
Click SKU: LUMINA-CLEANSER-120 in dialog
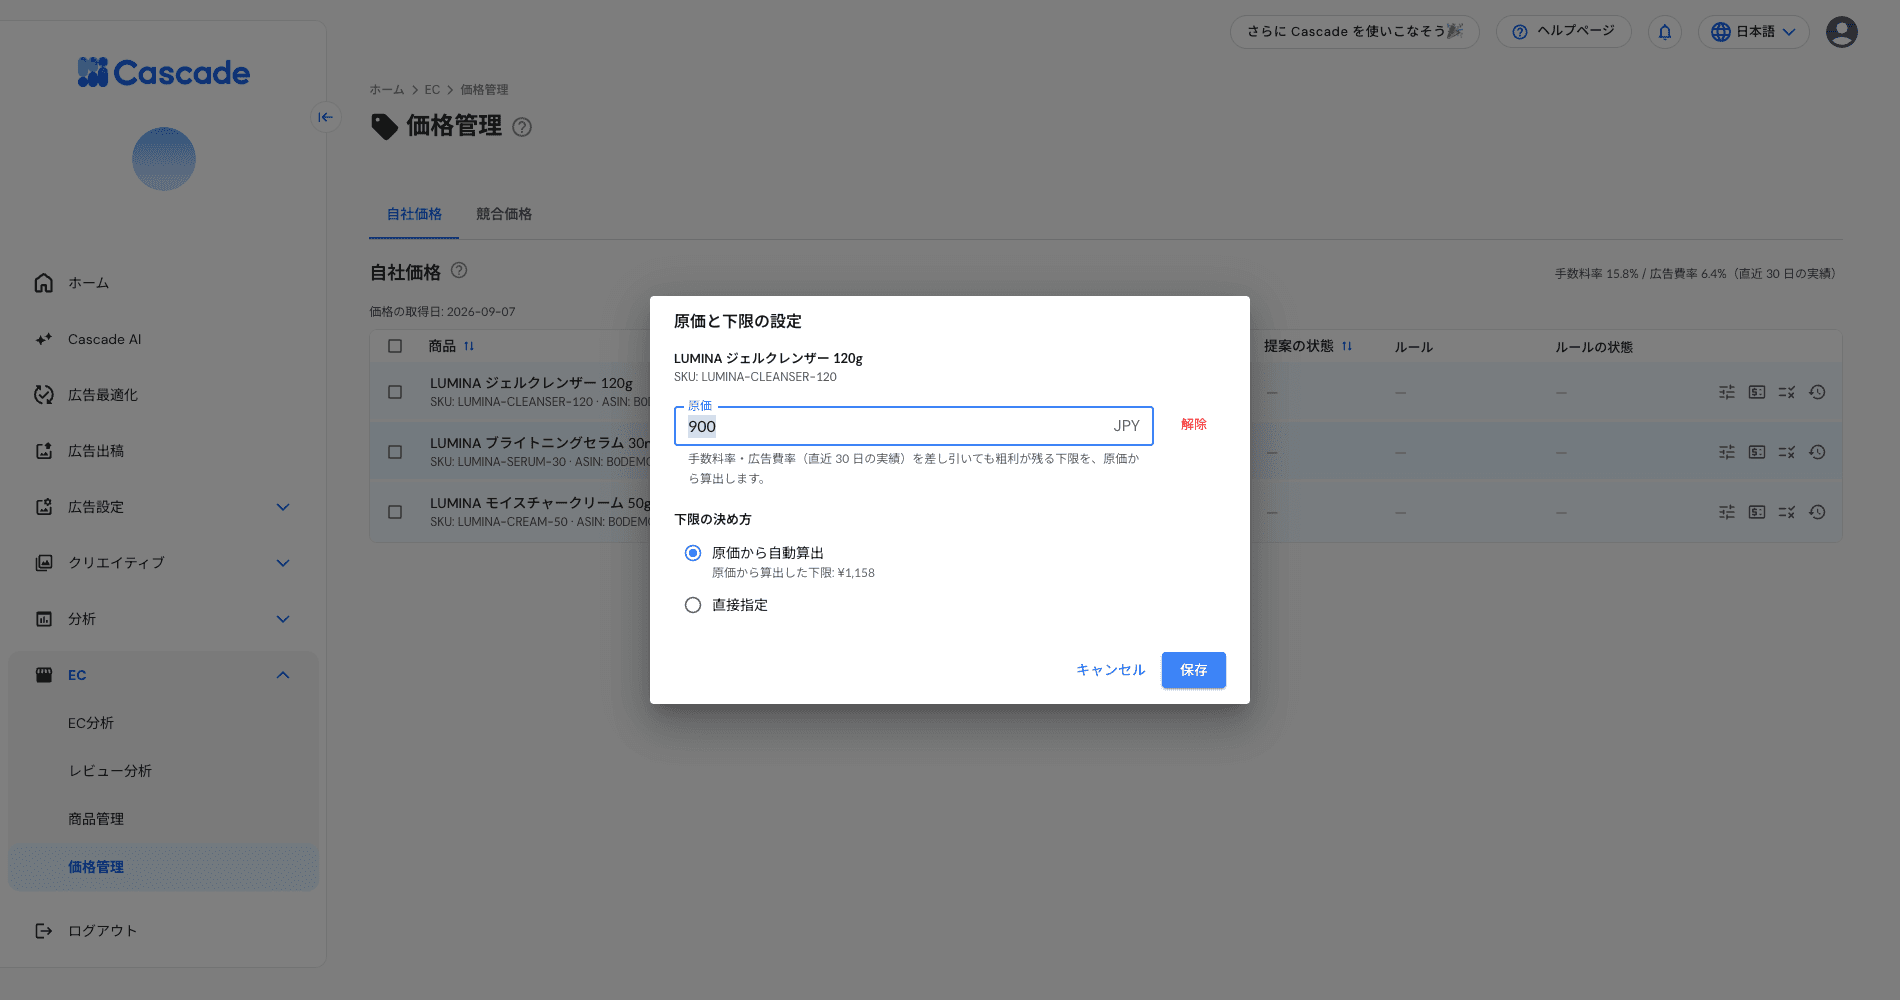point(755,377)
